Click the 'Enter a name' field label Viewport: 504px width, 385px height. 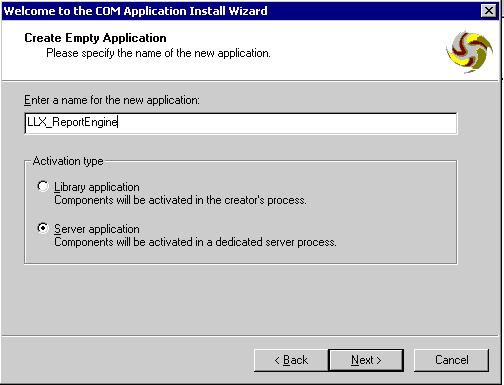(x=112, y=100)
